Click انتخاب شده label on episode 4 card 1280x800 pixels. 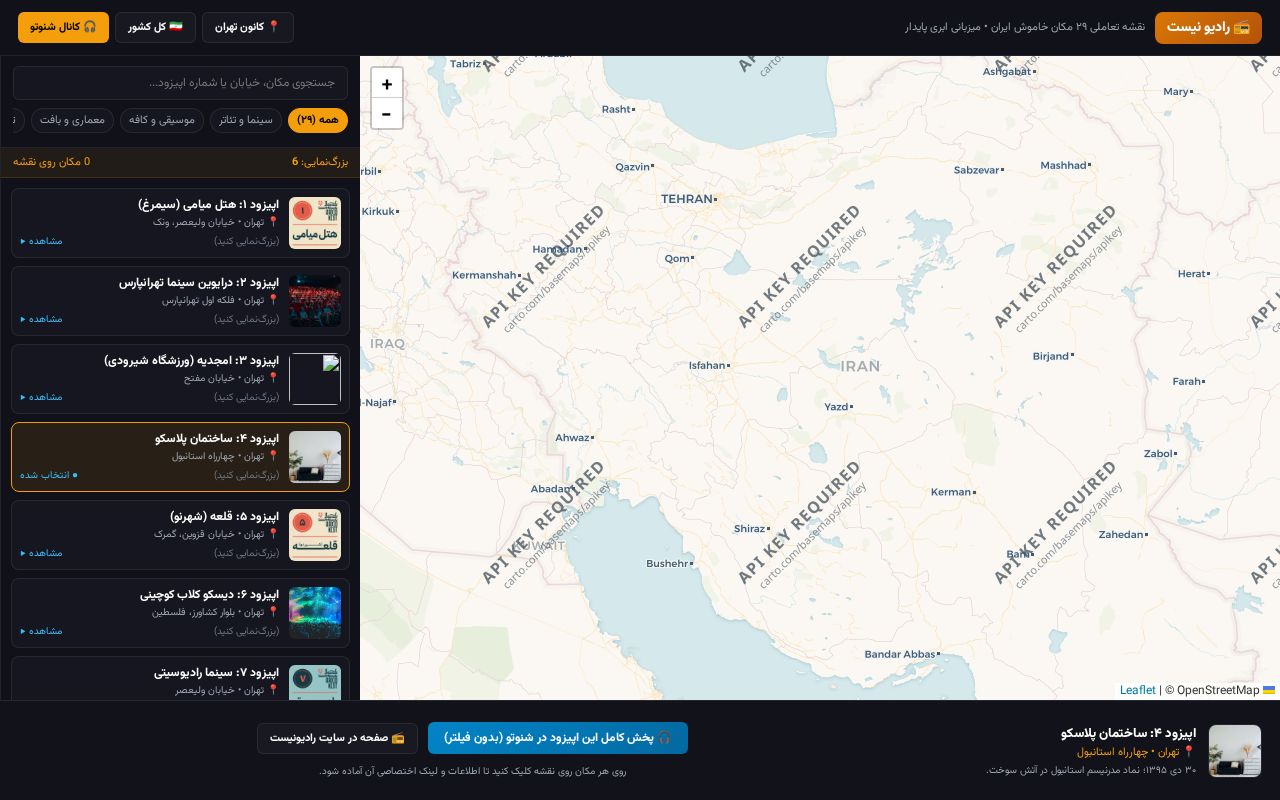click(49, 475)
